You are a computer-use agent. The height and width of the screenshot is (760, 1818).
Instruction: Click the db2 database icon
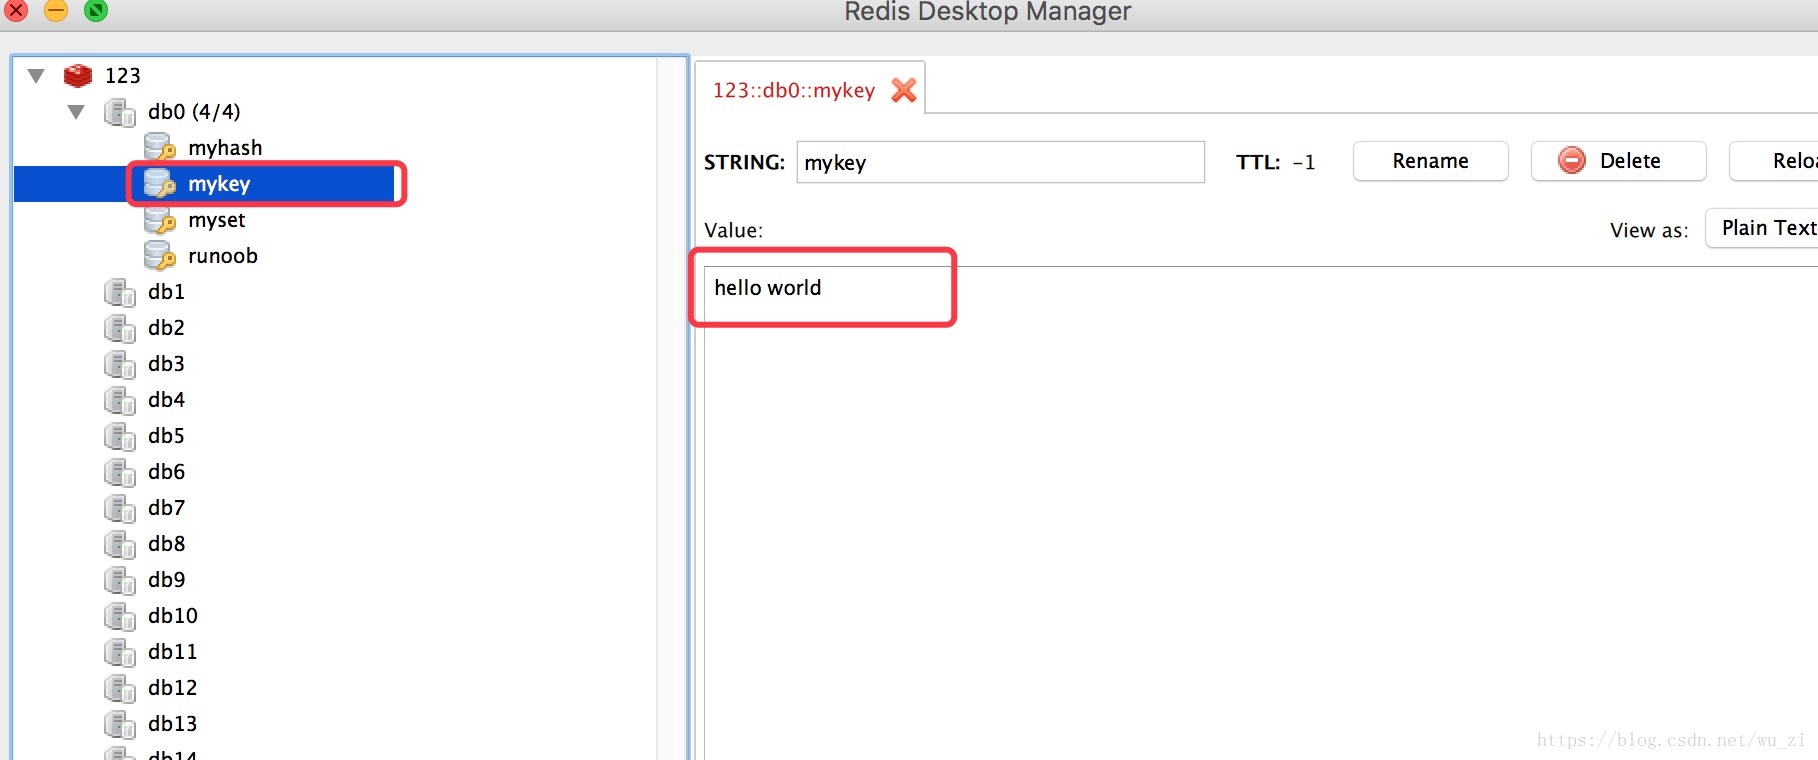pos(120,328)
